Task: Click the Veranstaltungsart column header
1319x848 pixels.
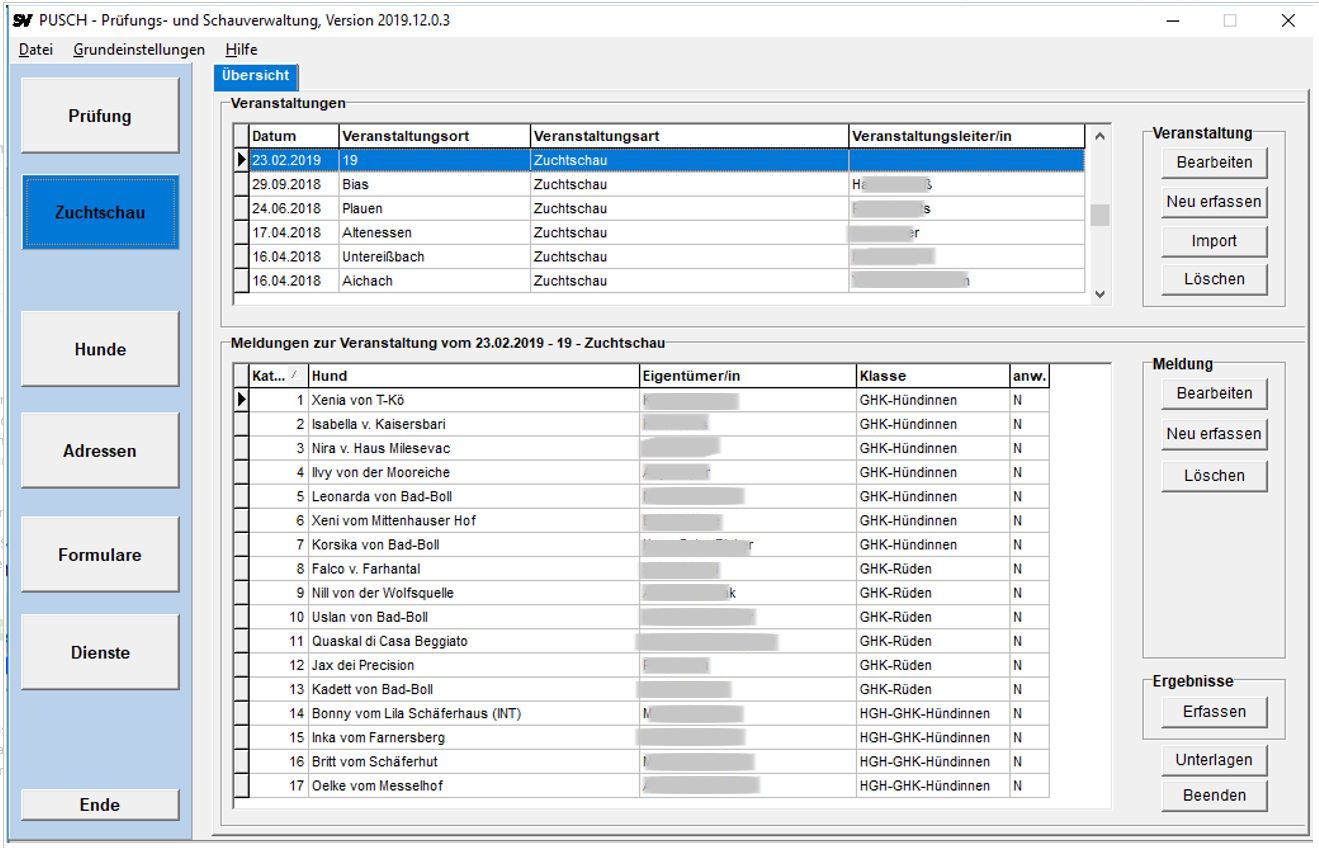Action: 689,136
